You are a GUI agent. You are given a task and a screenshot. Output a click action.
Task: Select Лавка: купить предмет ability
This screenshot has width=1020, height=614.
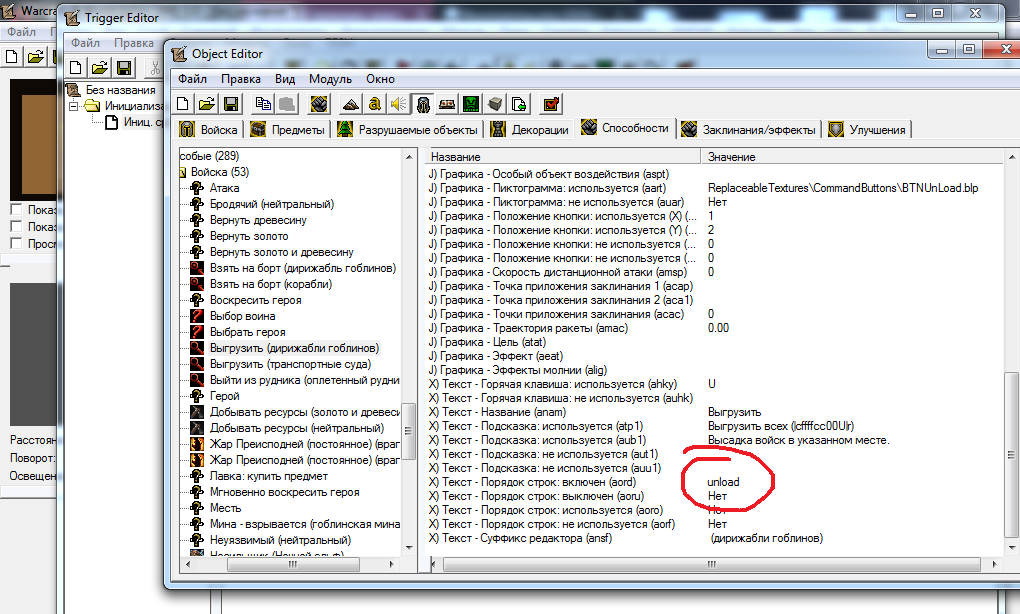point(269,476)
